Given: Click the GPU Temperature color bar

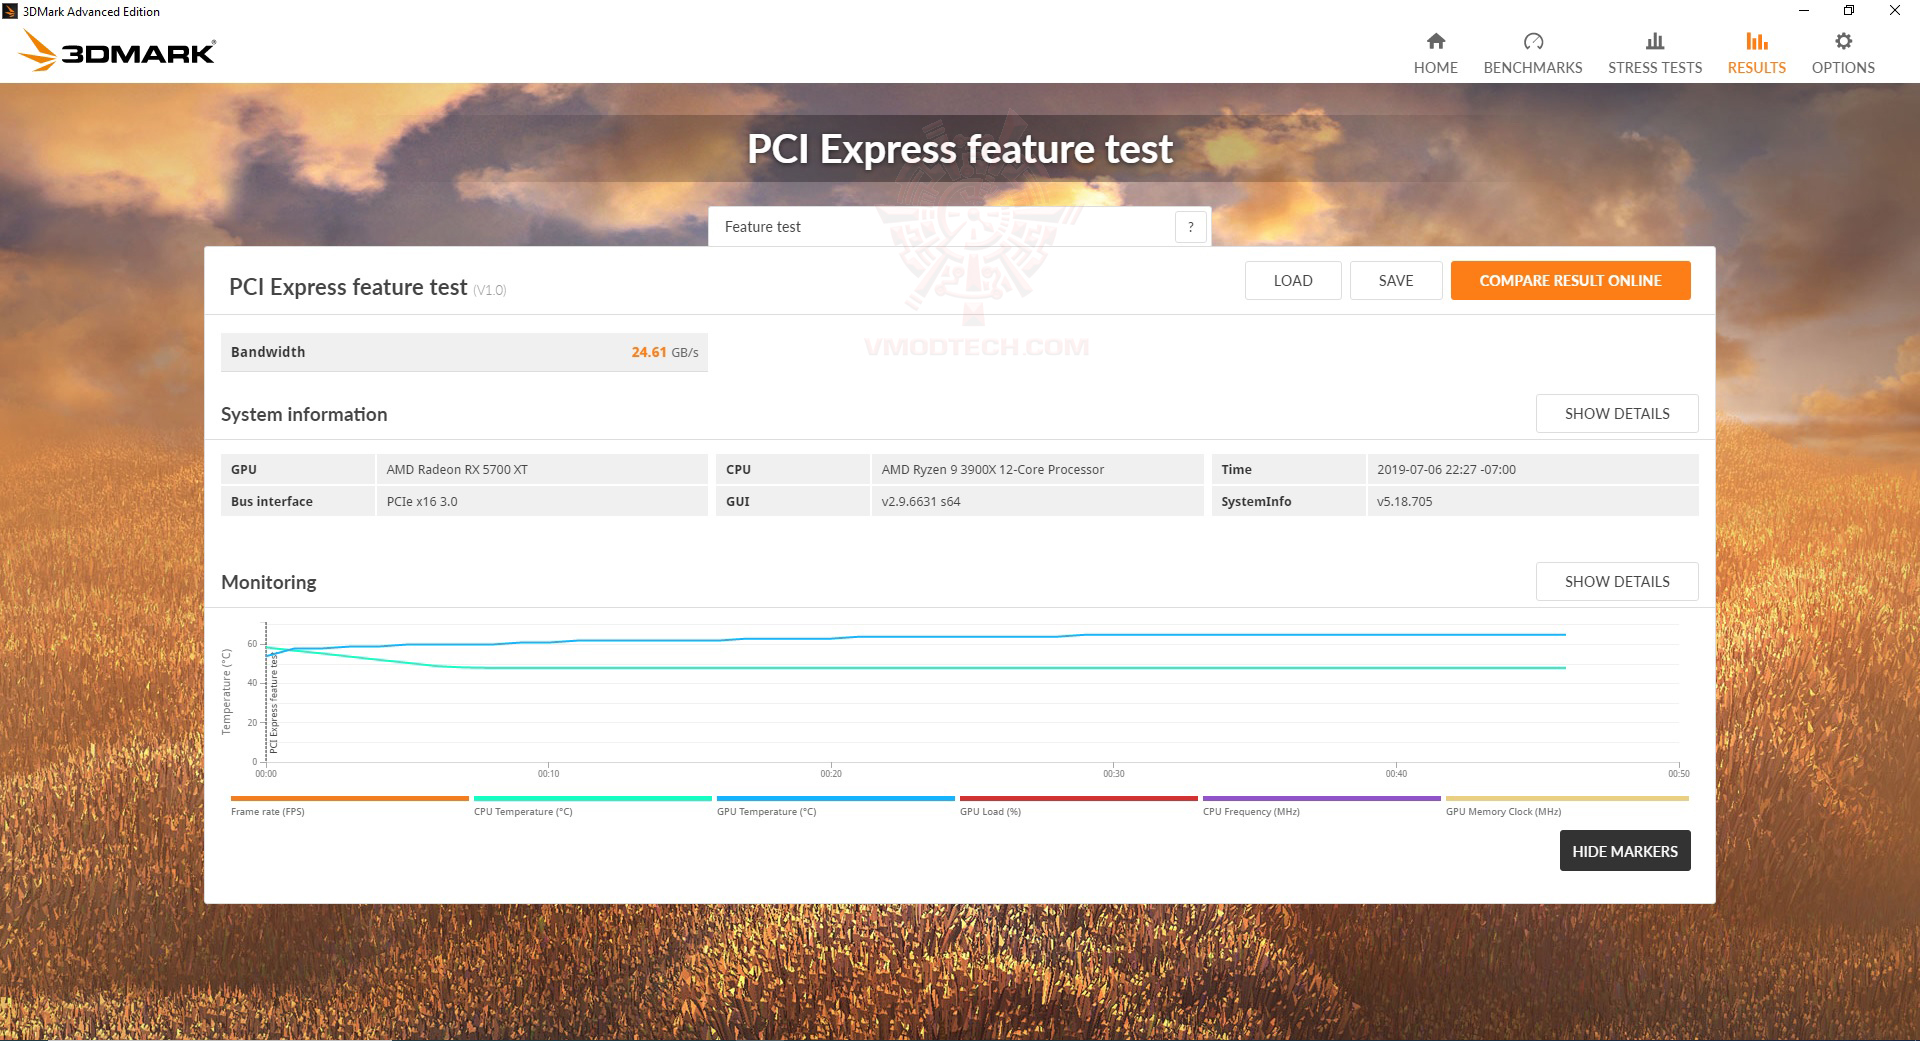Looking at the screenshot, I should [835, 799].
